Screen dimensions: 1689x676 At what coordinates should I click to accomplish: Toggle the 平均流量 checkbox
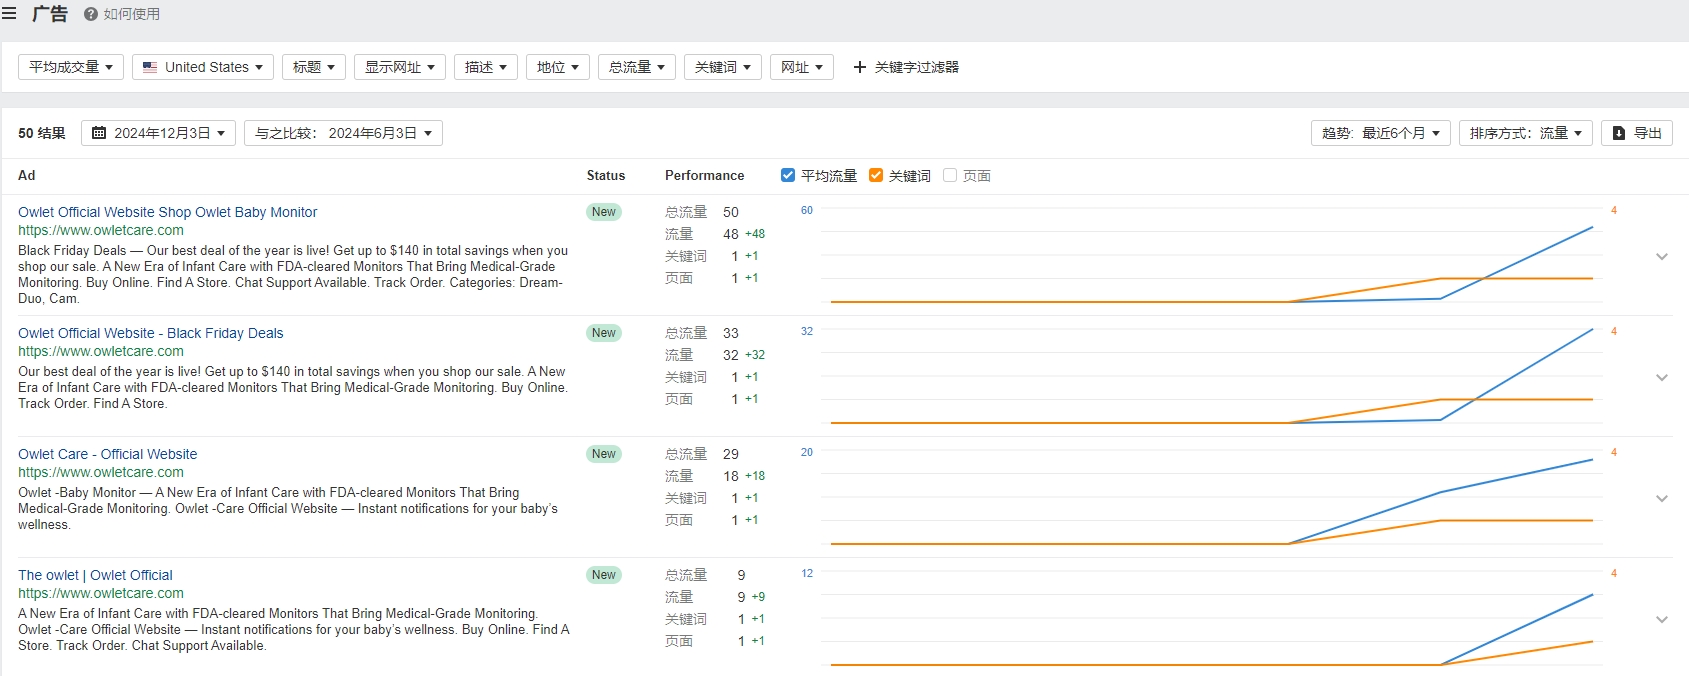(x=788, y=175)
